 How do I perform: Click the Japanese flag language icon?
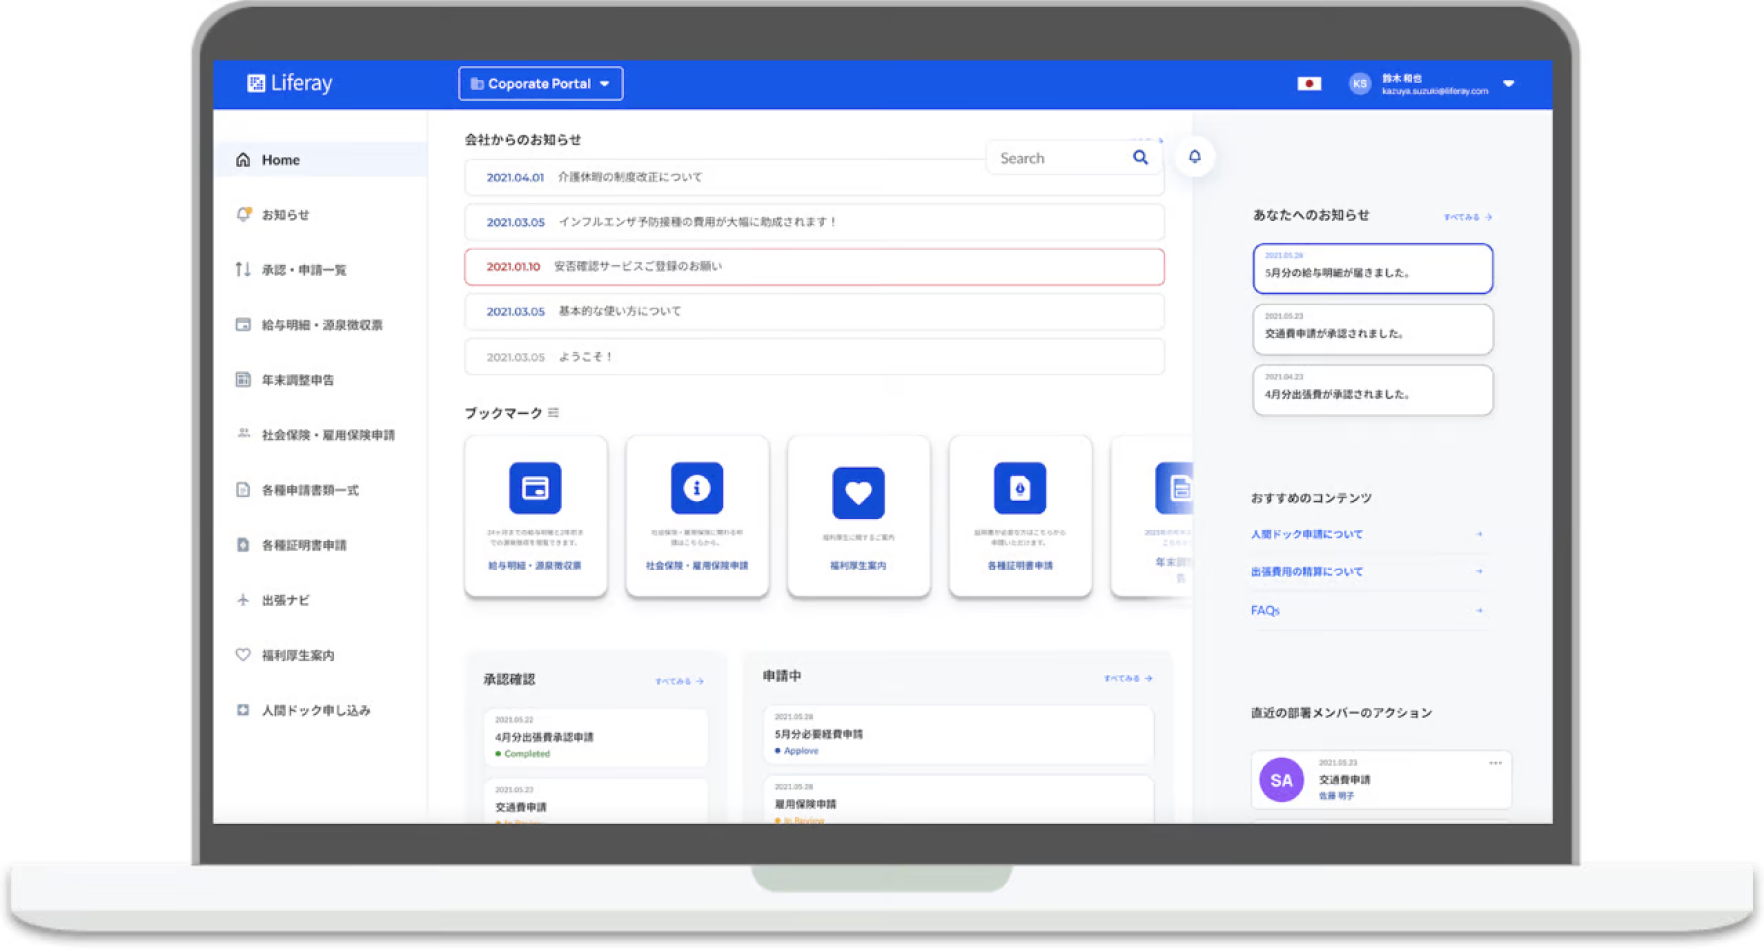[1310, 84]
